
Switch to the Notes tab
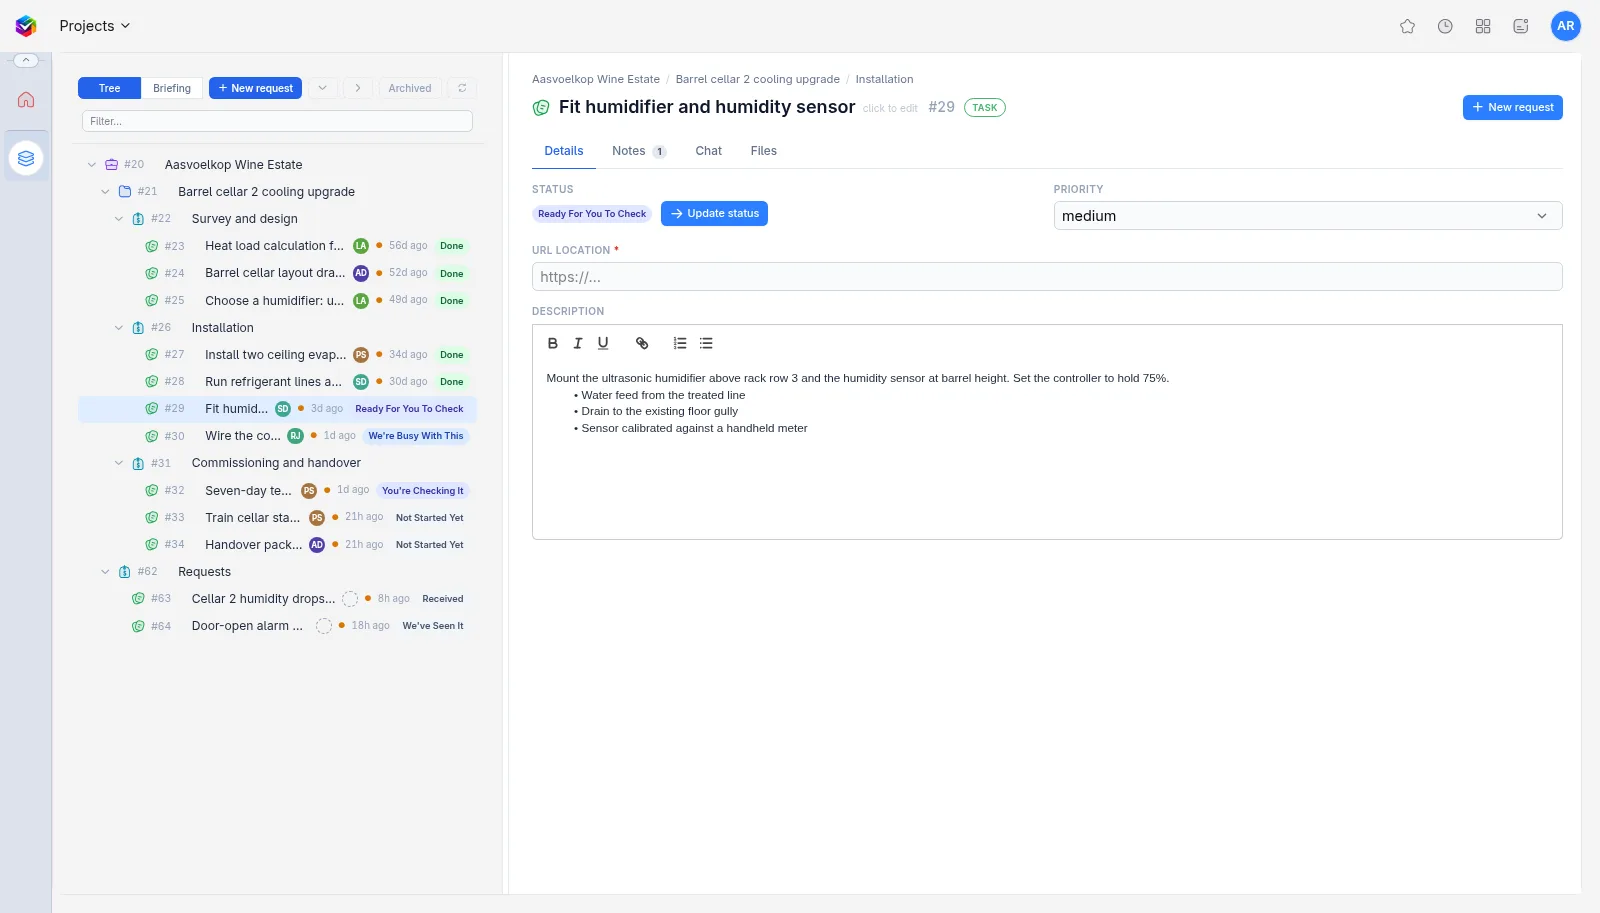(x=639, y=151)
